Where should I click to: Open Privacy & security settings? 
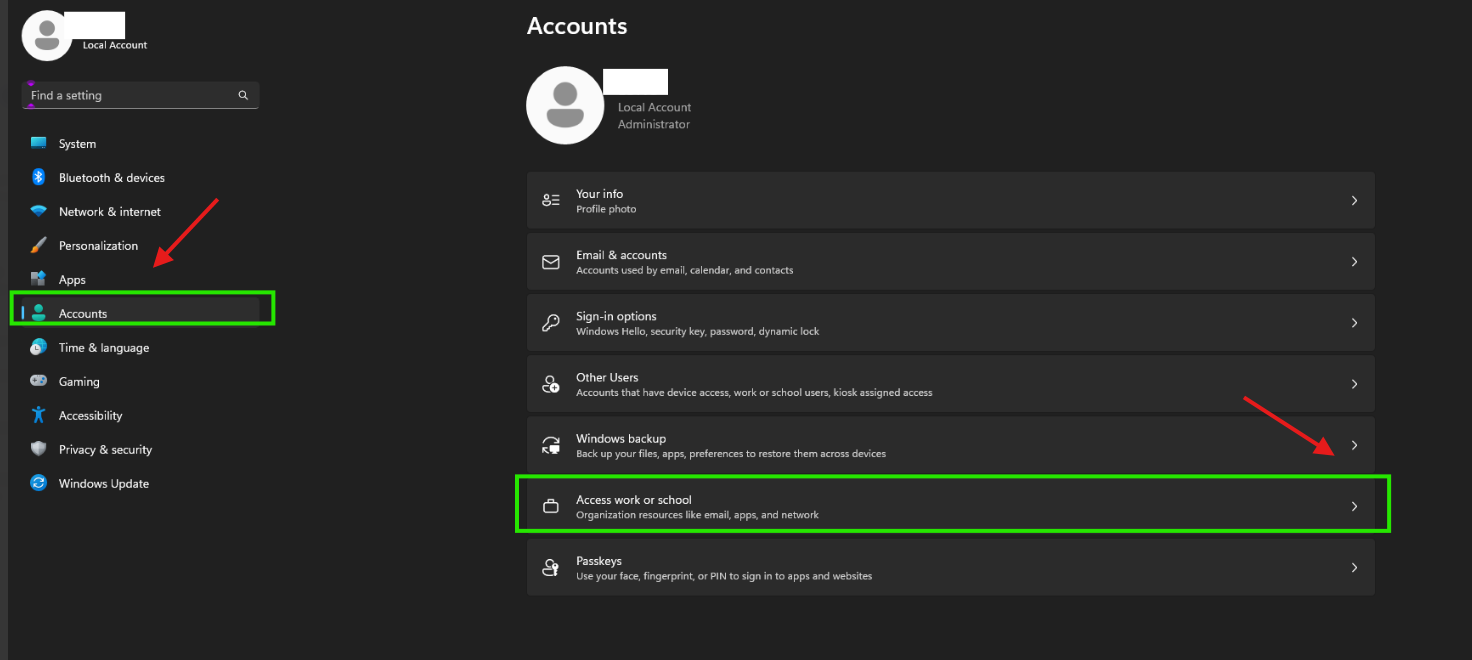coord(105,450)
